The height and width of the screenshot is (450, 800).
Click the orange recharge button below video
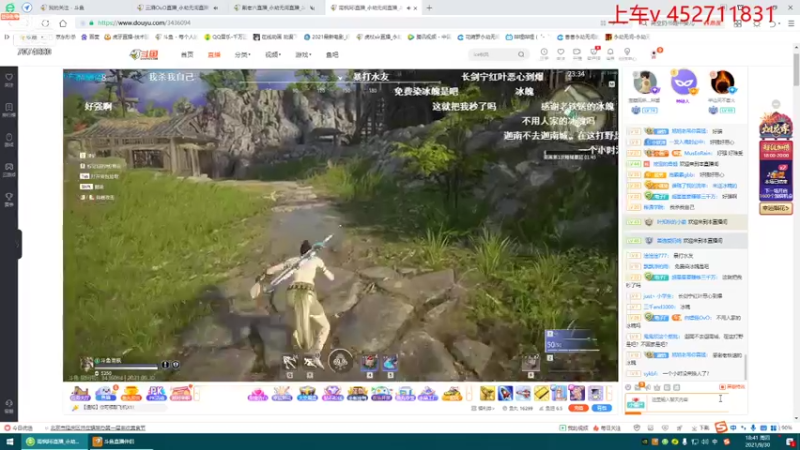579,408
